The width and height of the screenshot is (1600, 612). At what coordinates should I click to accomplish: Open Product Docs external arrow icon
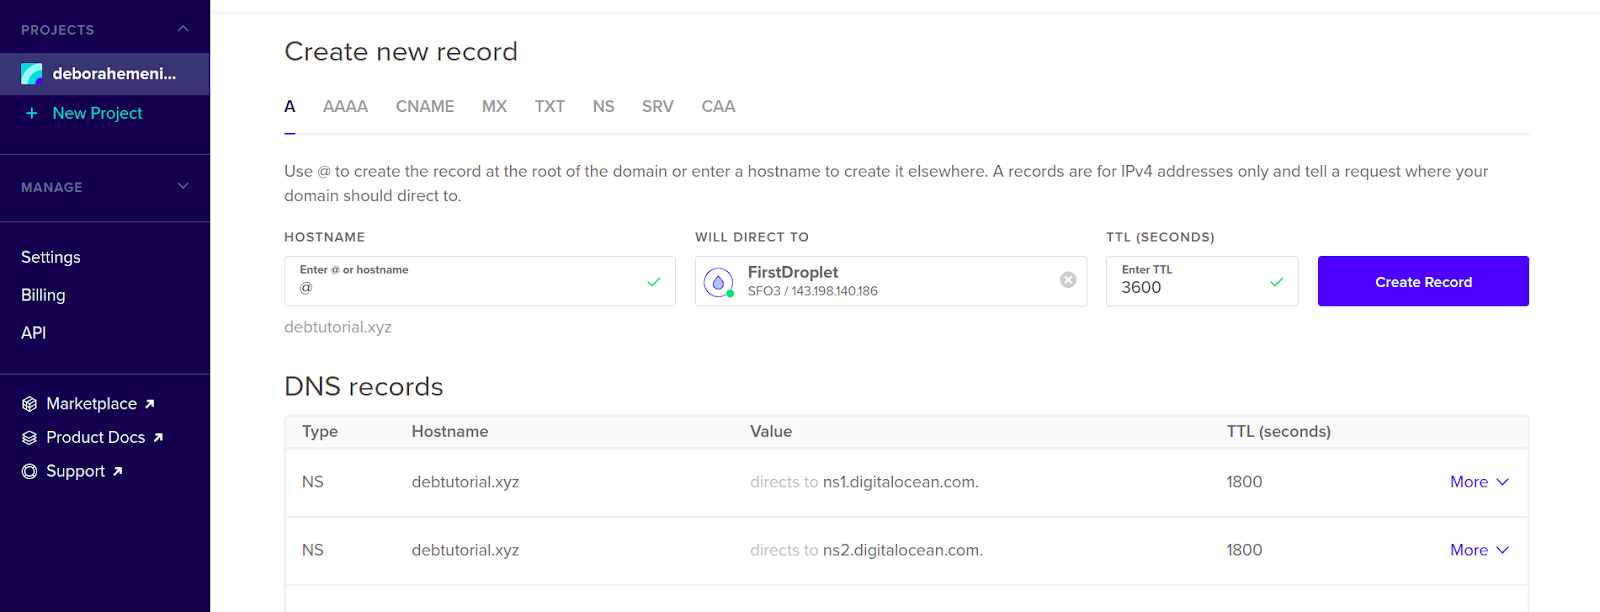pyautogui.click(x=158, y=438)
